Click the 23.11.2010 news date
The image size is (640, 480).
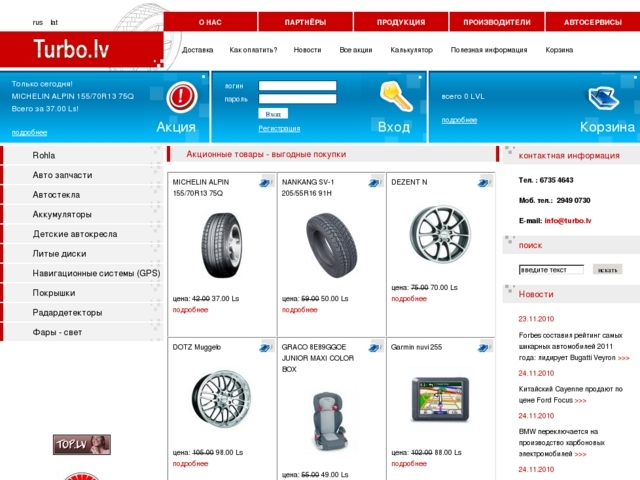tap(536, 319)
